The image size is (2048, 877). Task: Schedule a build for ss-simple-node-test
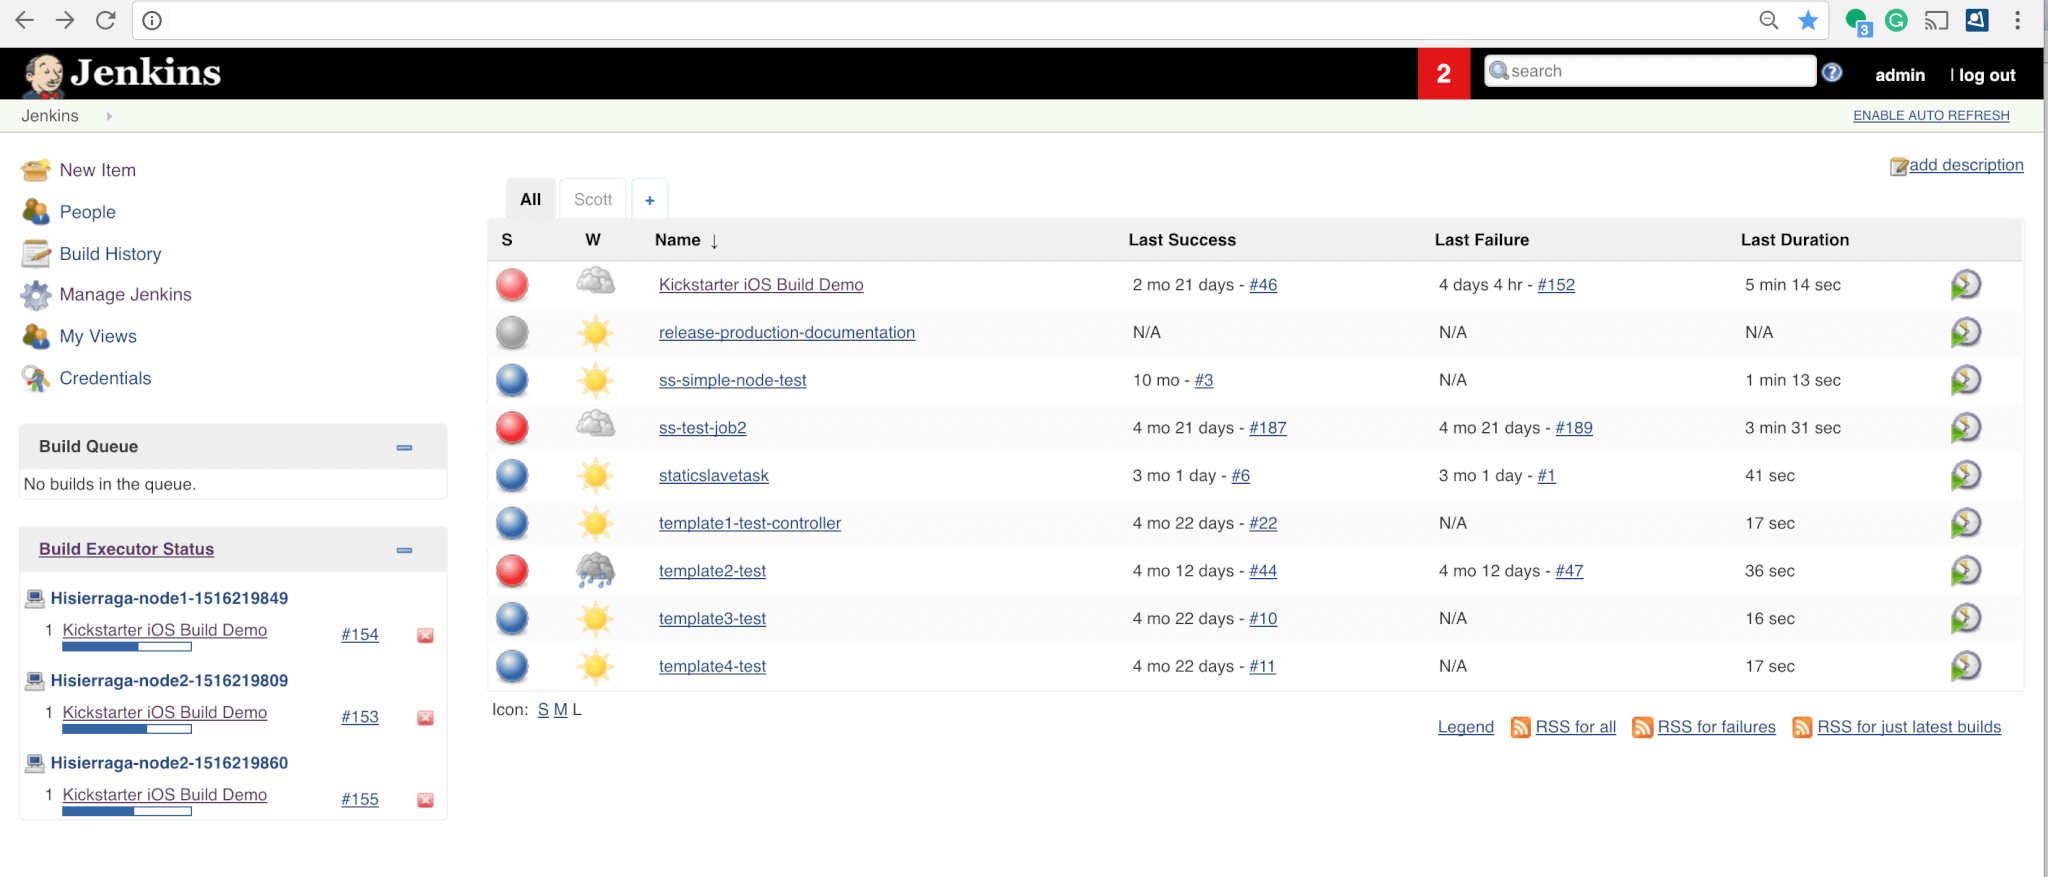(1965, 380)
